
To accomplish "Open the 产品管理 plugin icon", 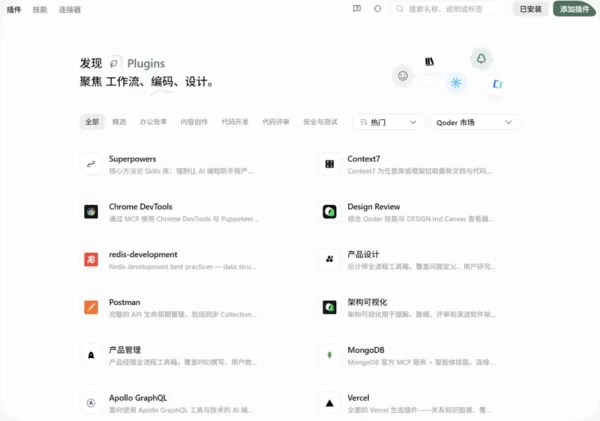I will [91, 355].
